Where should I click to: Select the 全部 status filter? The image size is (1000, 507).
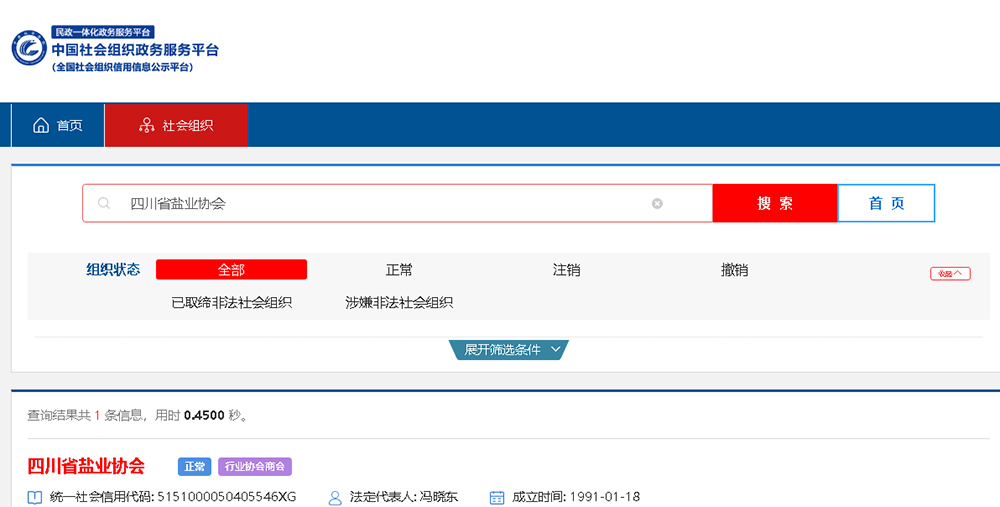(x=232, y=270)
